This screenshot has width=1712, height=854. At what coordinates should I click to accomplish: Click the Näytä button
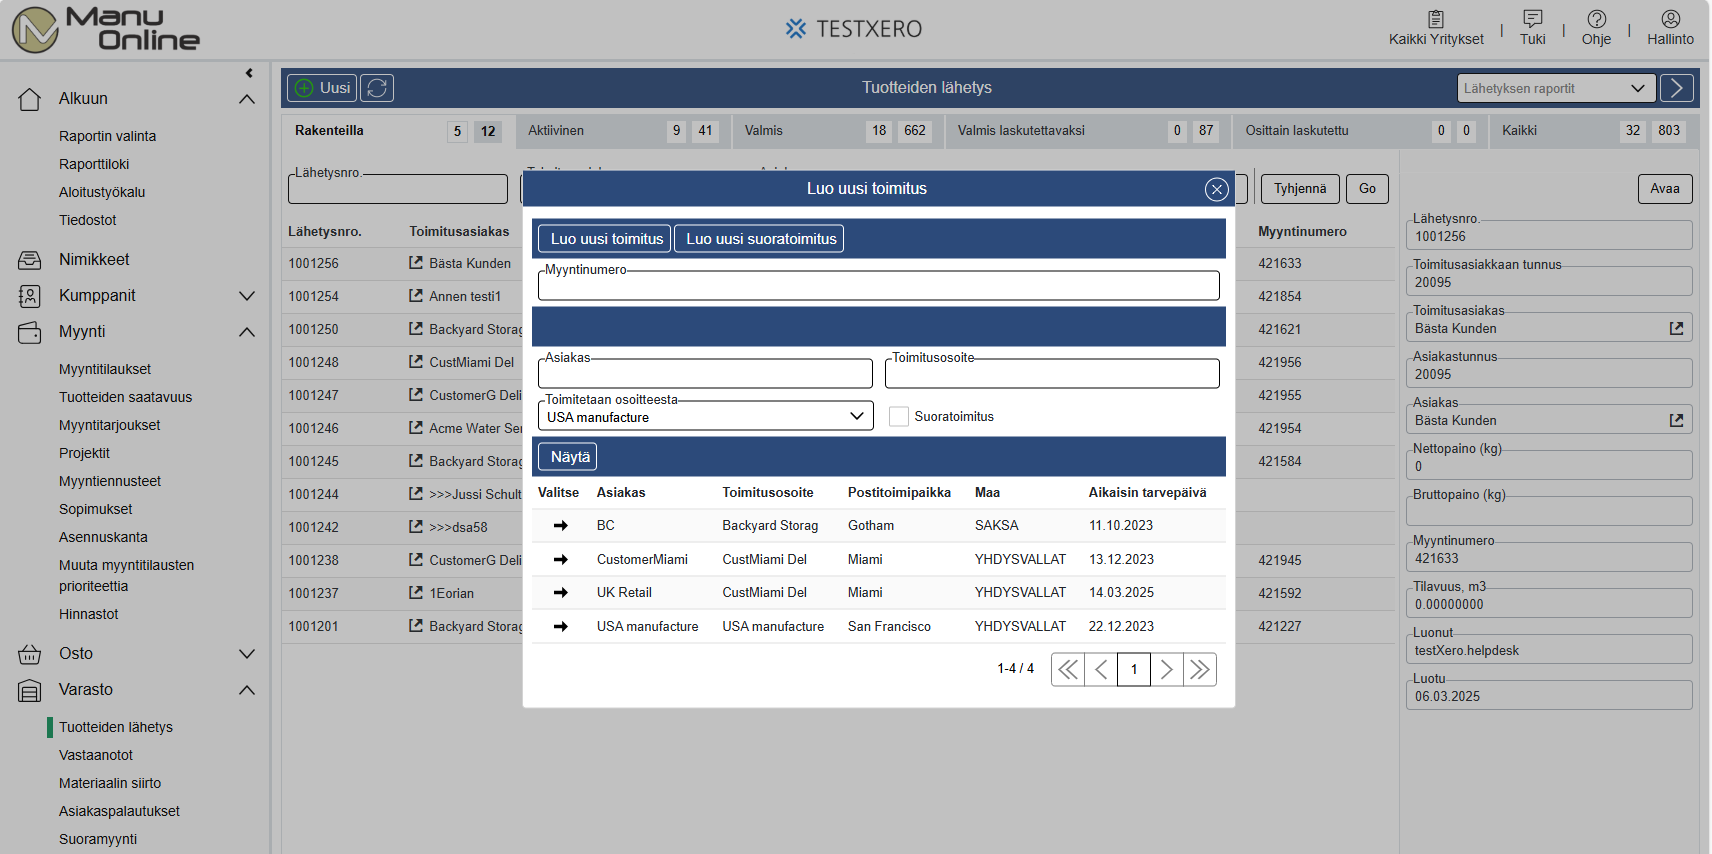568,457
